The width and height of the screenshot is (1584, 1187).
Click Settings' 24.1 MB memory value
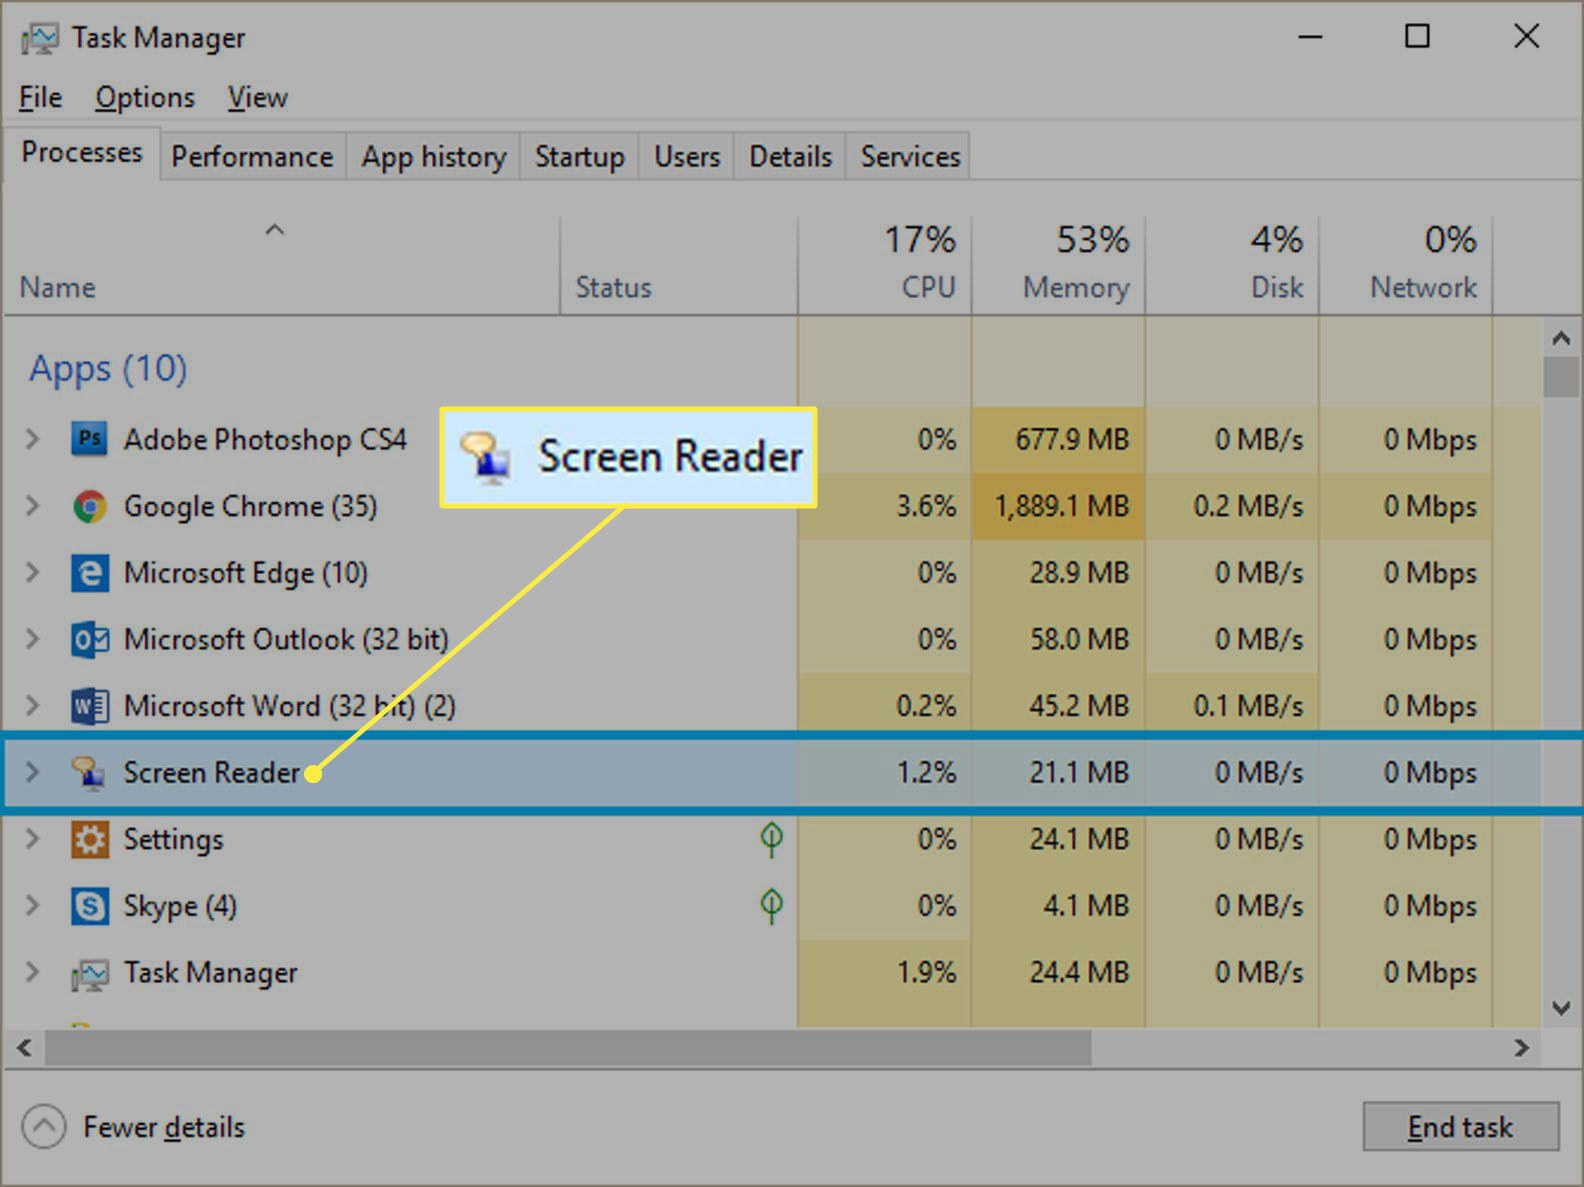1079,839
